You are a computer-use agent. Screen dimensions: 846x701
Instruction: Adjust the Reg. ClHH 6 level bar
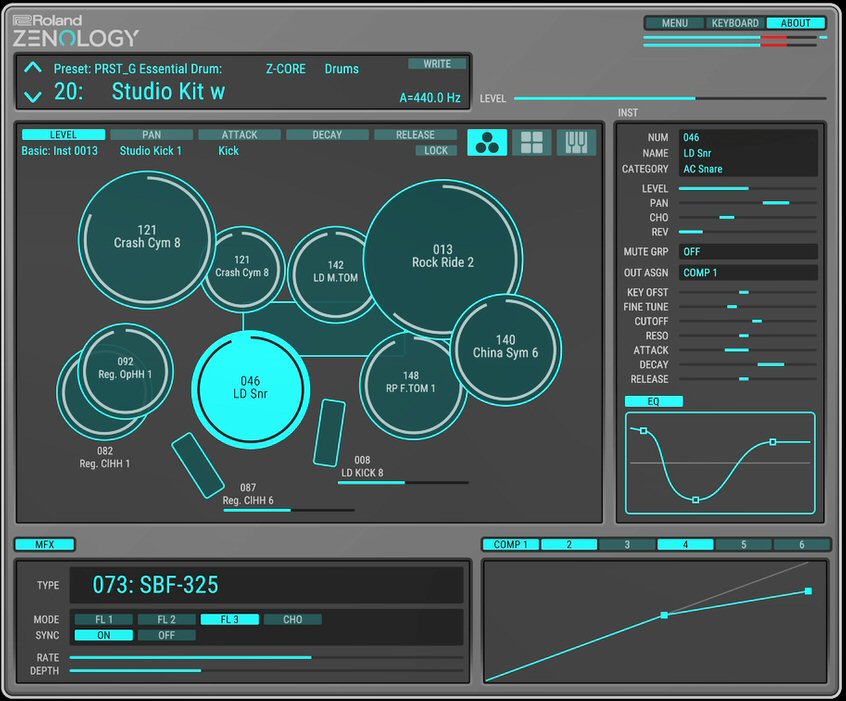point(289,510)
